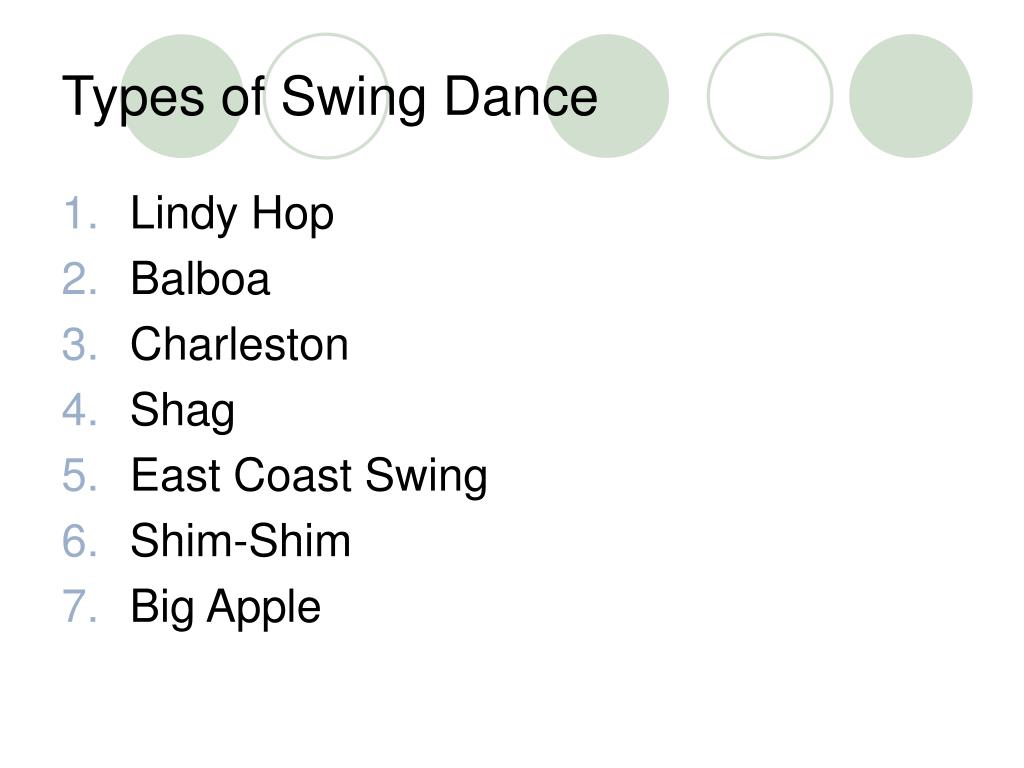
Task: Click the number 1 list marker
Action: click(x=80, y=214)
